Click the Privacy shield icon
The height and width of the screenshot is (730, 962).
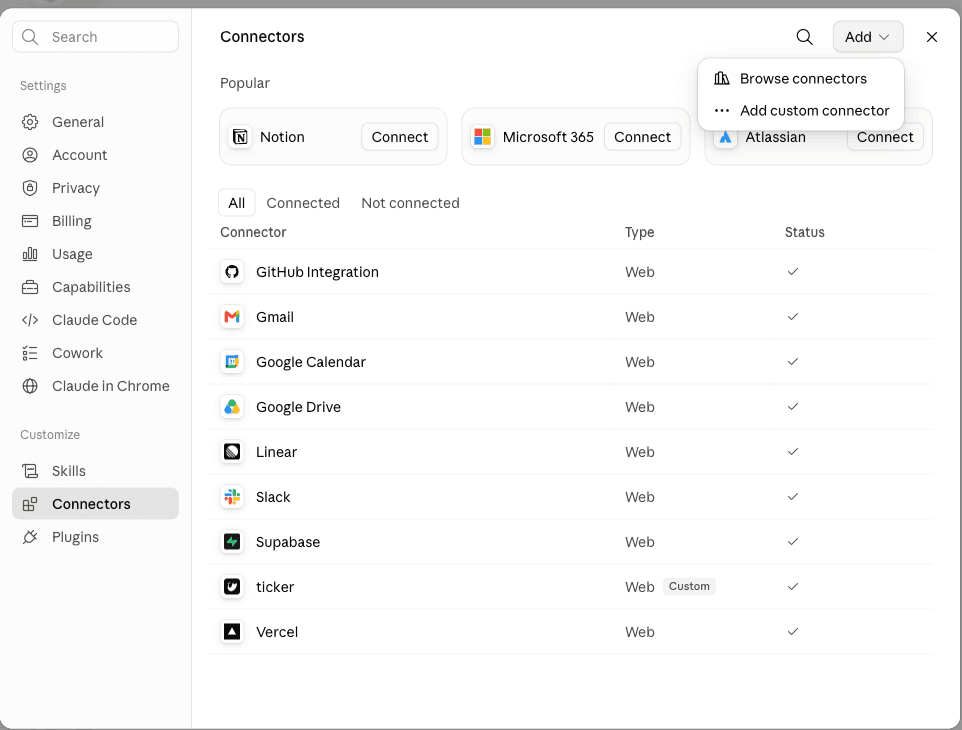pyautogui.click(x=29, y=188)
